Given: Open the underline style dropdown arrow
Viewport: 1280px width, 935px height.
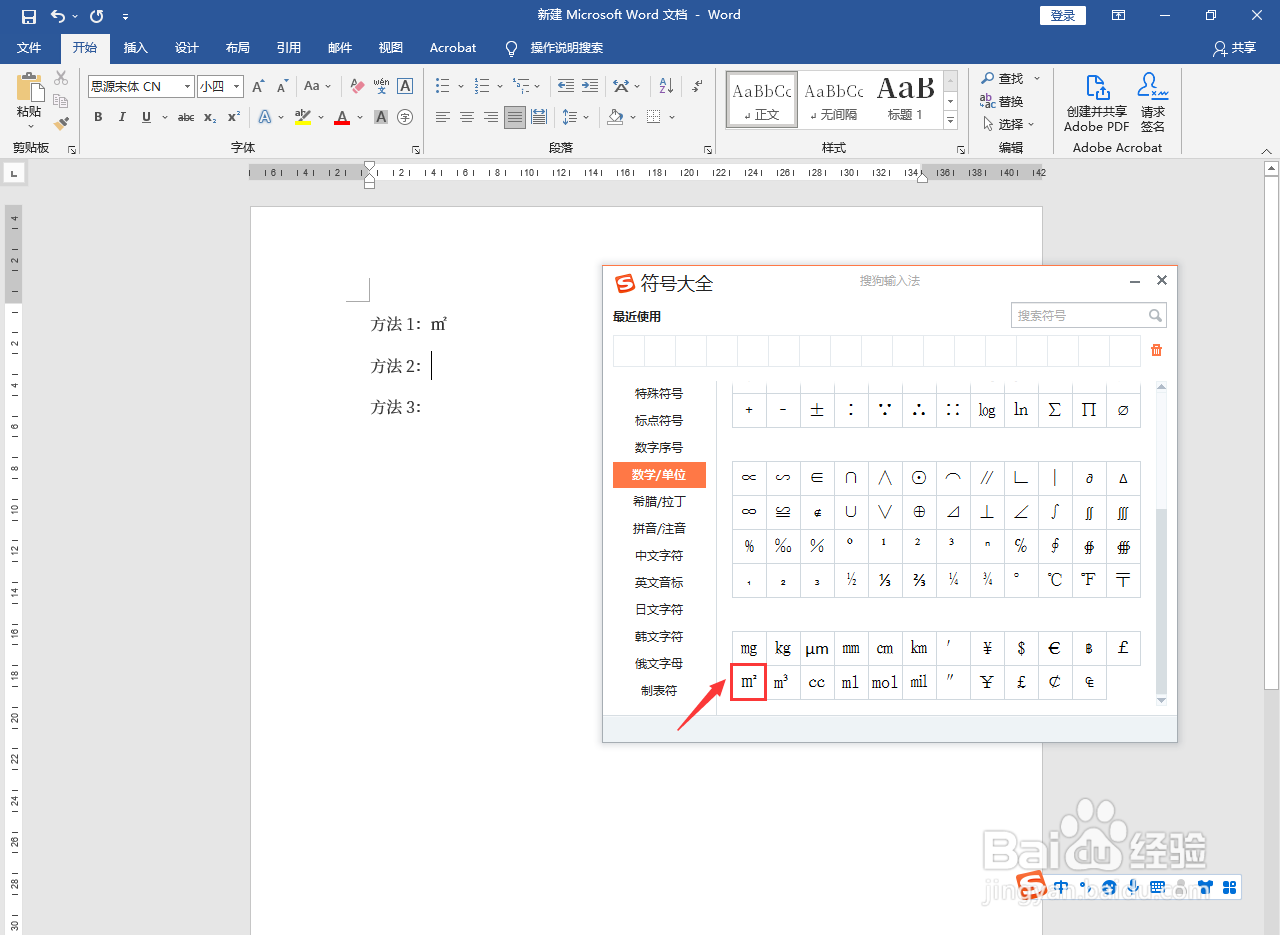Looking at the screenshot, I should tap(164, 117).
